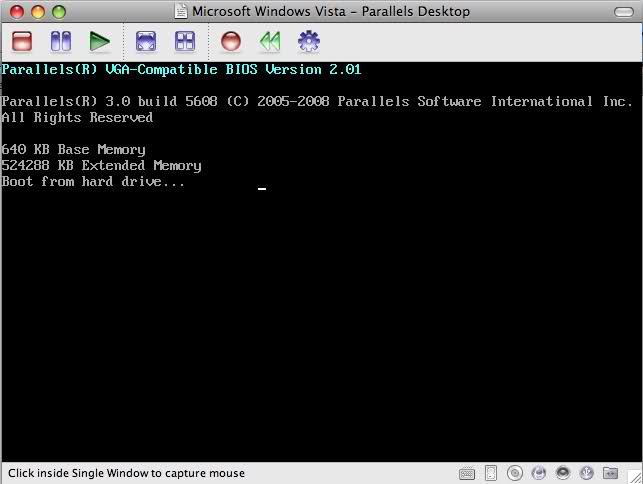Click 'Parallels(R) 3.0 build 5608' line

coord(317,101)
